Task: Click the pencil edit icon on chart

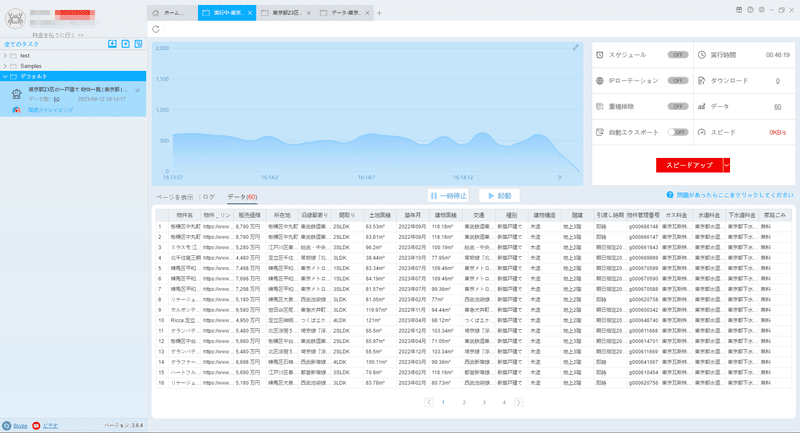Action: 576,47
